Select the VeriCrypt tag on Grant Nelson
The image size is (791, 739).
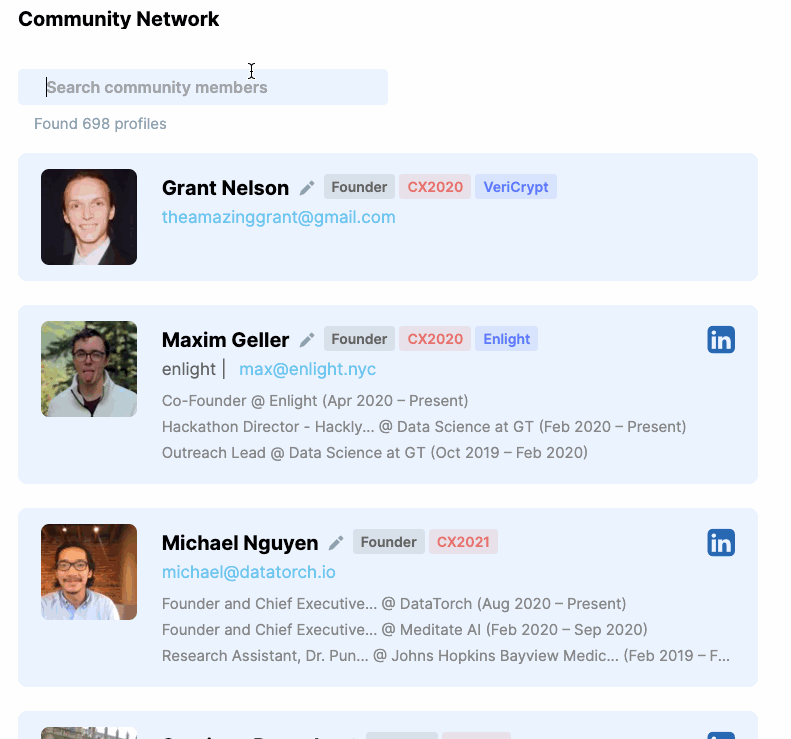coord(516,187)
